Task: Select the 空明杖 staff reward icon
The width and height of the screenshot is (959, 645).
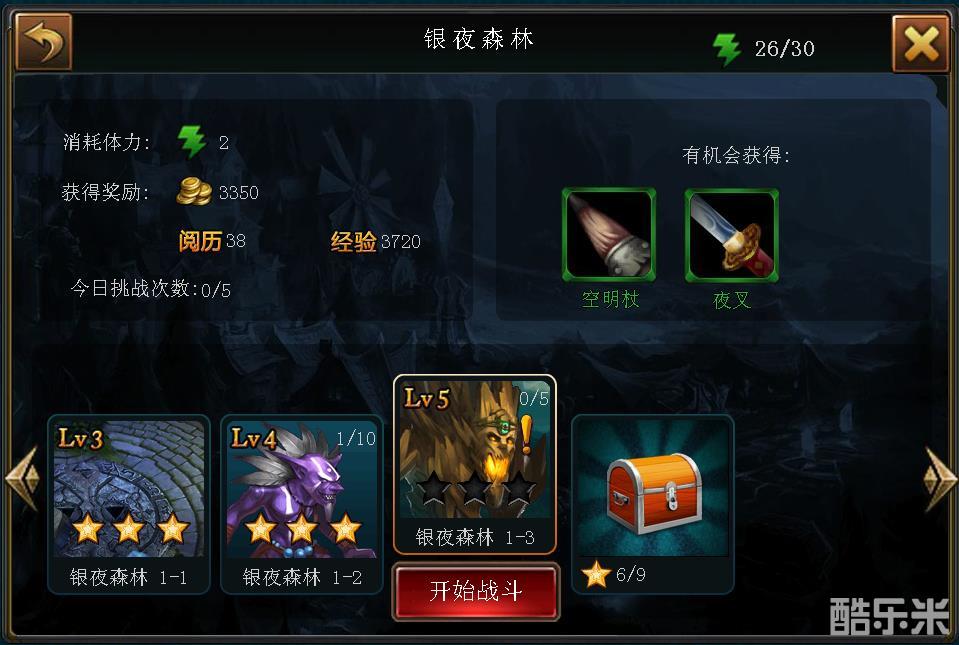Action: coord(609,235)
